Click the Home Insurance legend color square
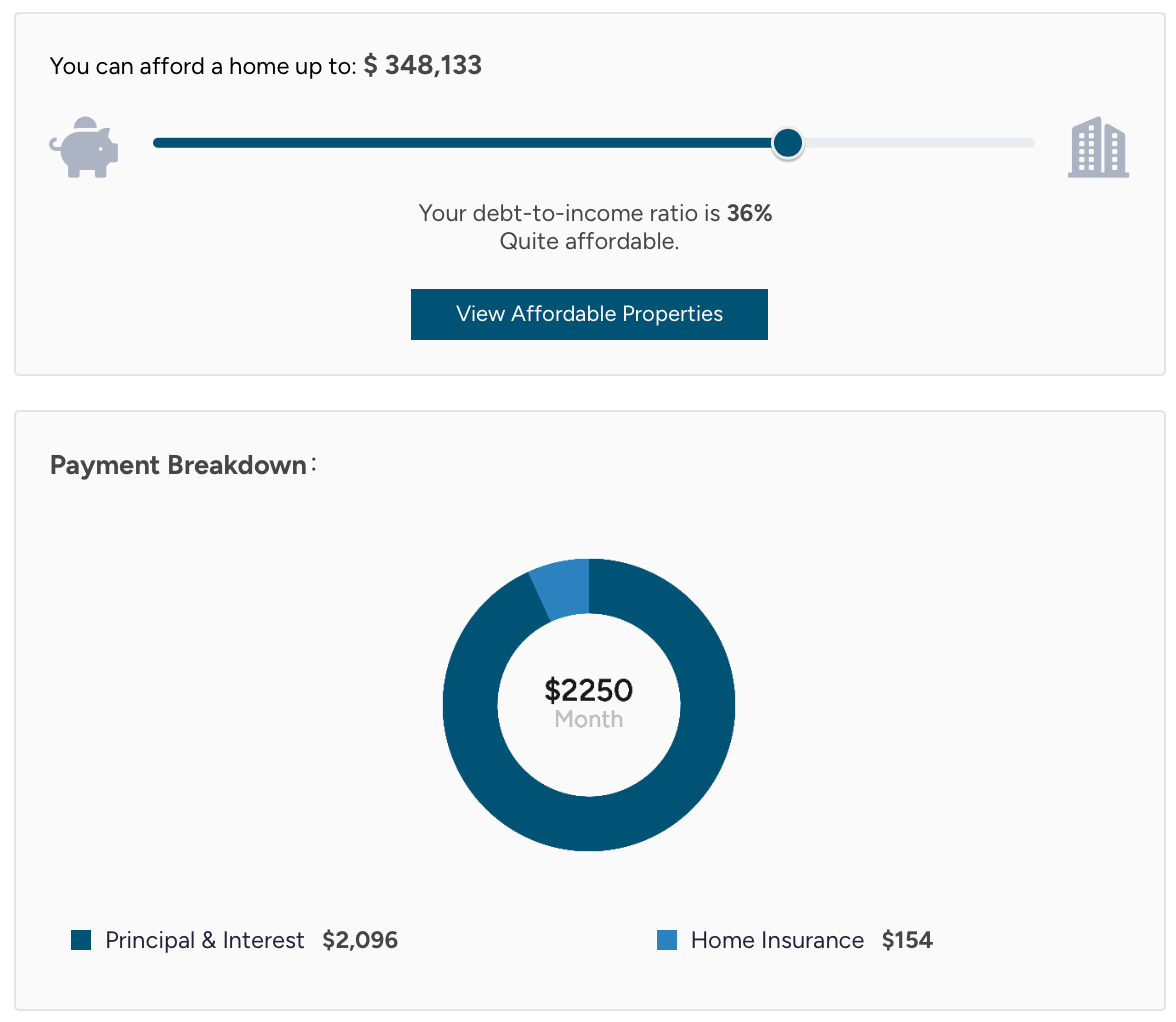1176x1022 pixels. [x=667, y=940]
